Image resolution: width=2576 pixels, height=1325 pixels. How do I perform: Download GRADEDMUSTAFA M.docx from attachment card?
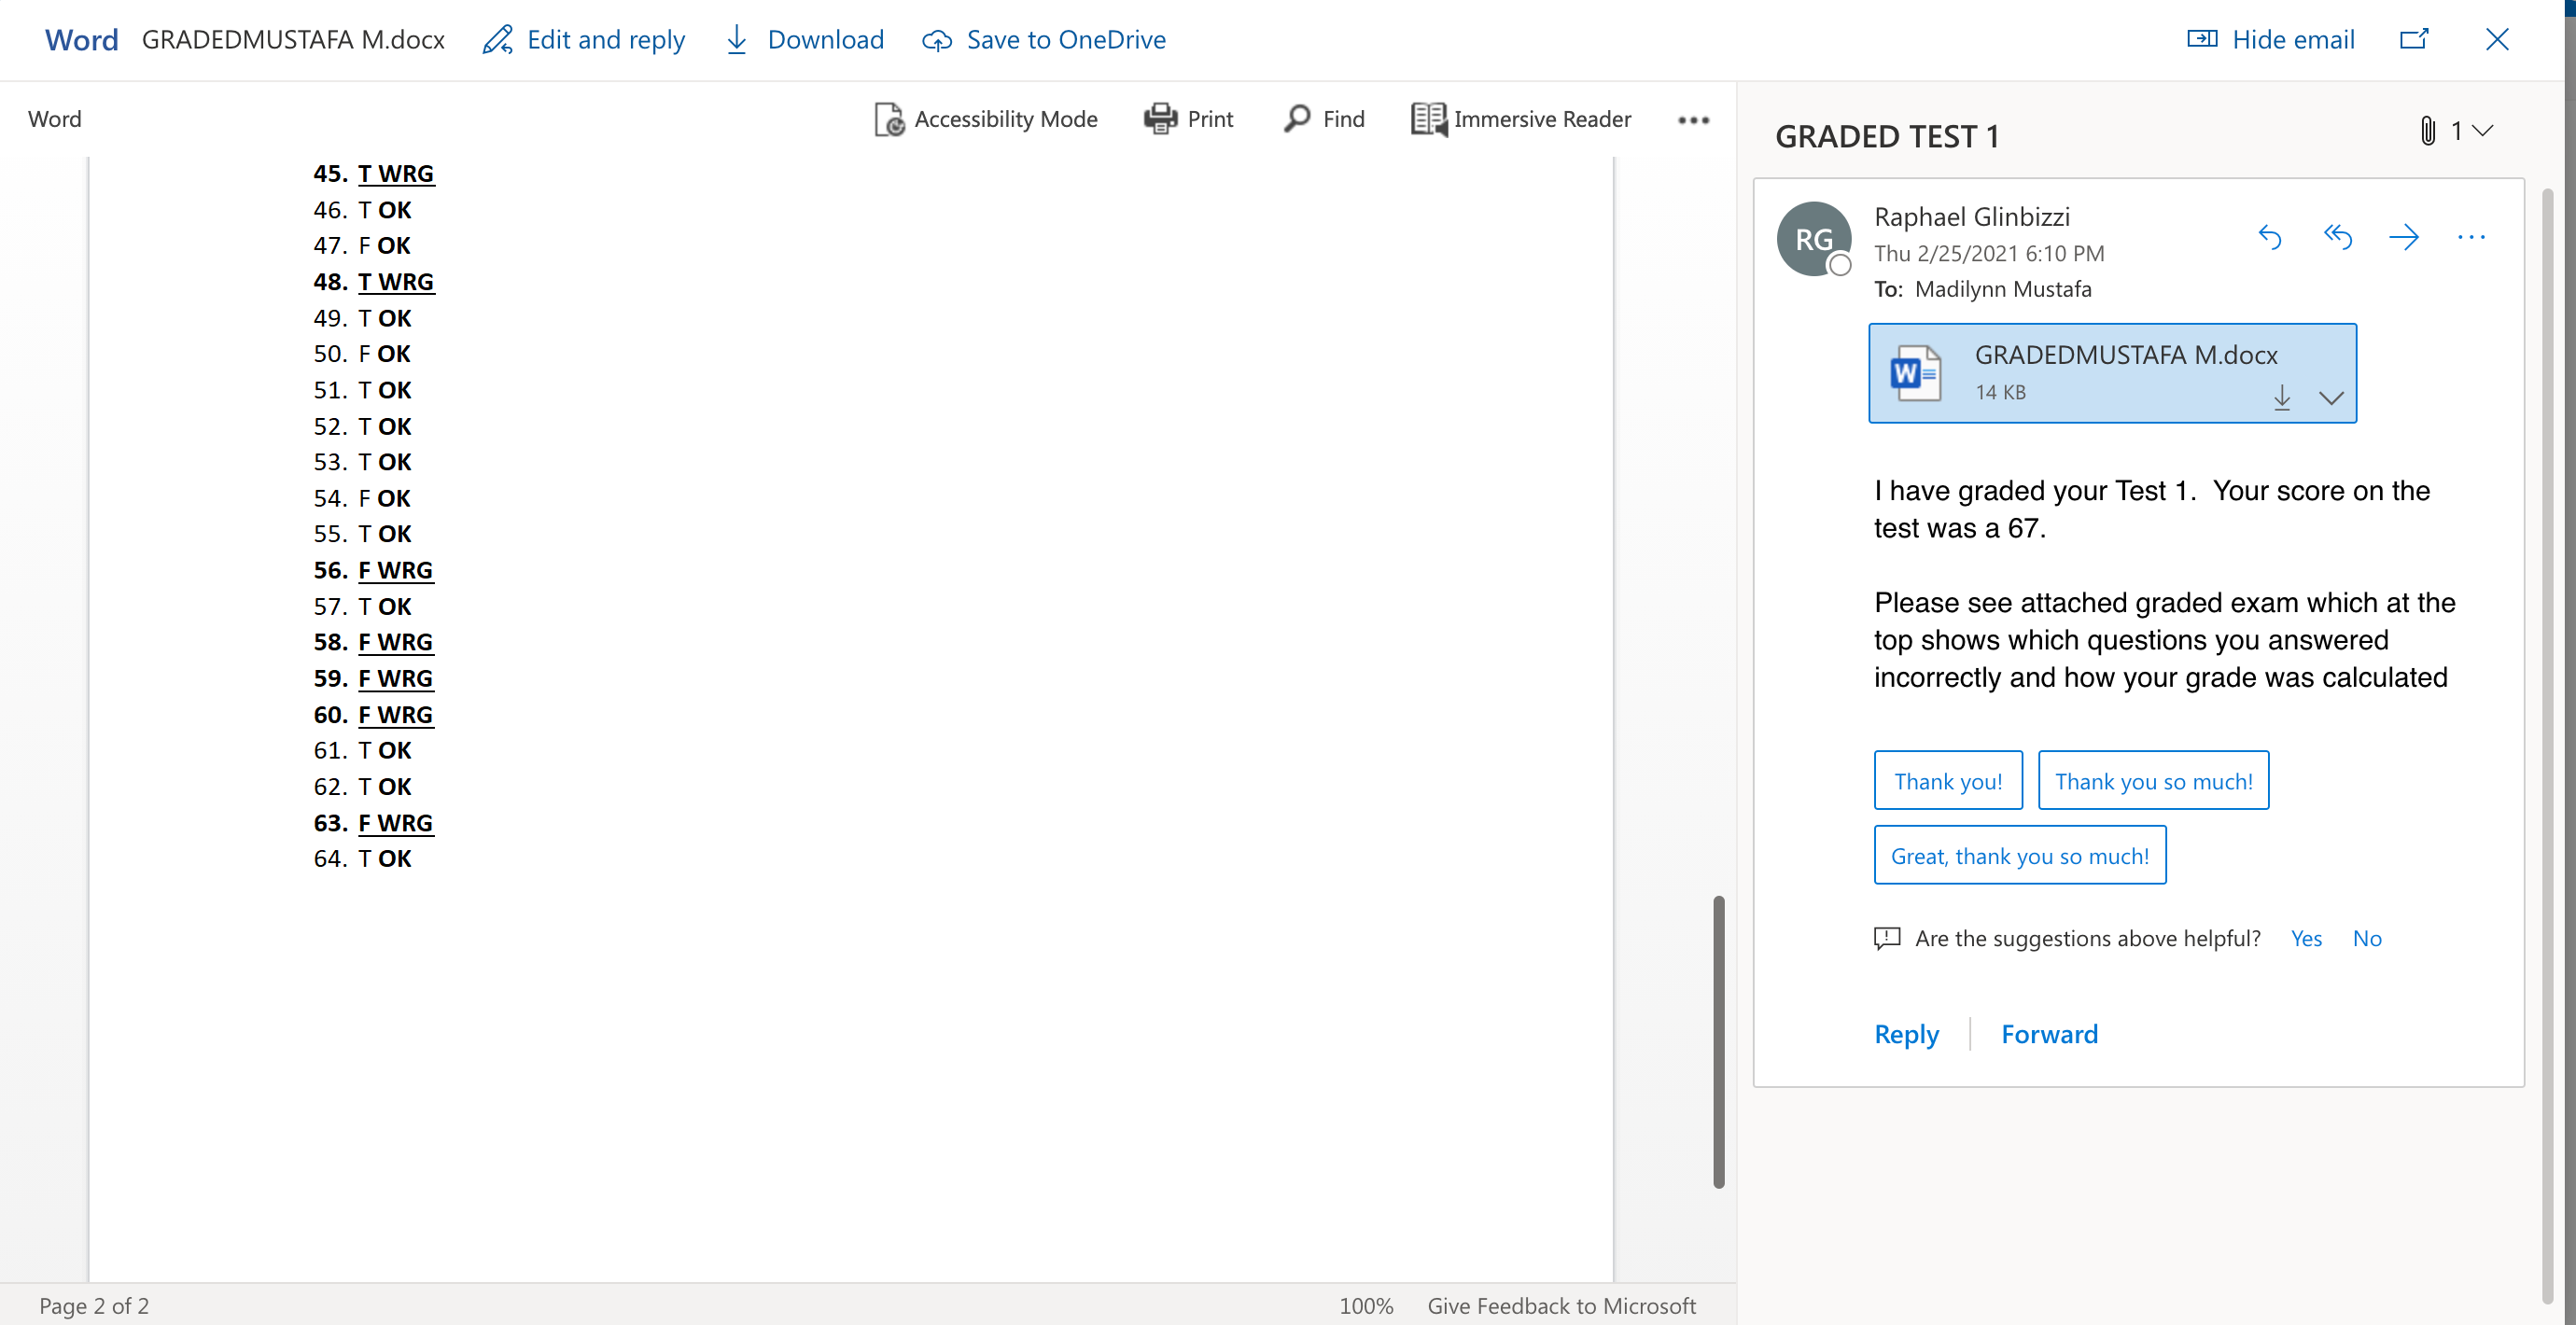[x=2282, y=397]
